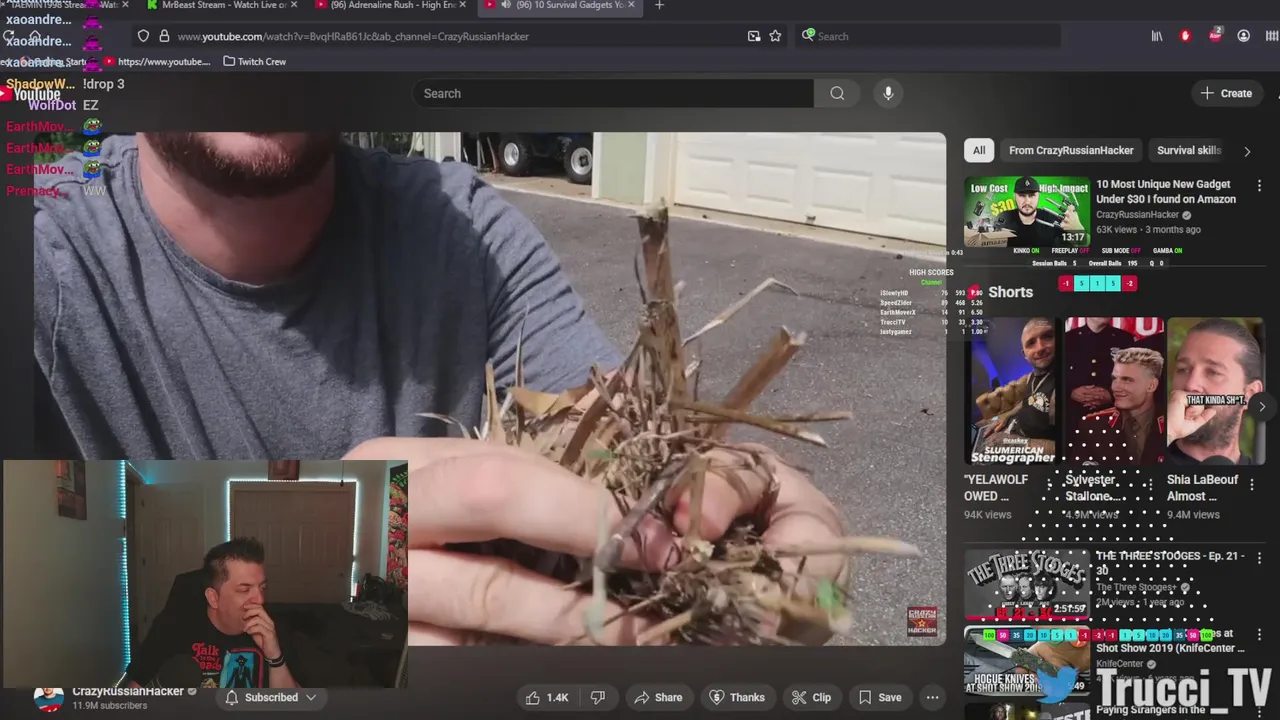Open the YouTube home logo
The width and height of the screenshot is (1280, 720).
click(31, 94)
